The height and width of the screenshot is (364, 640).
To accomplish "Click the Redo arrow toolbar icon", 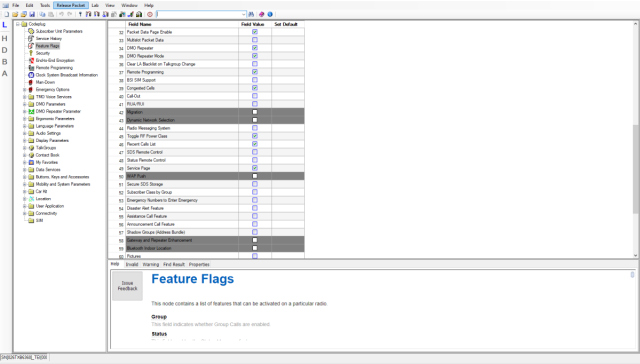I will [70, 14].
